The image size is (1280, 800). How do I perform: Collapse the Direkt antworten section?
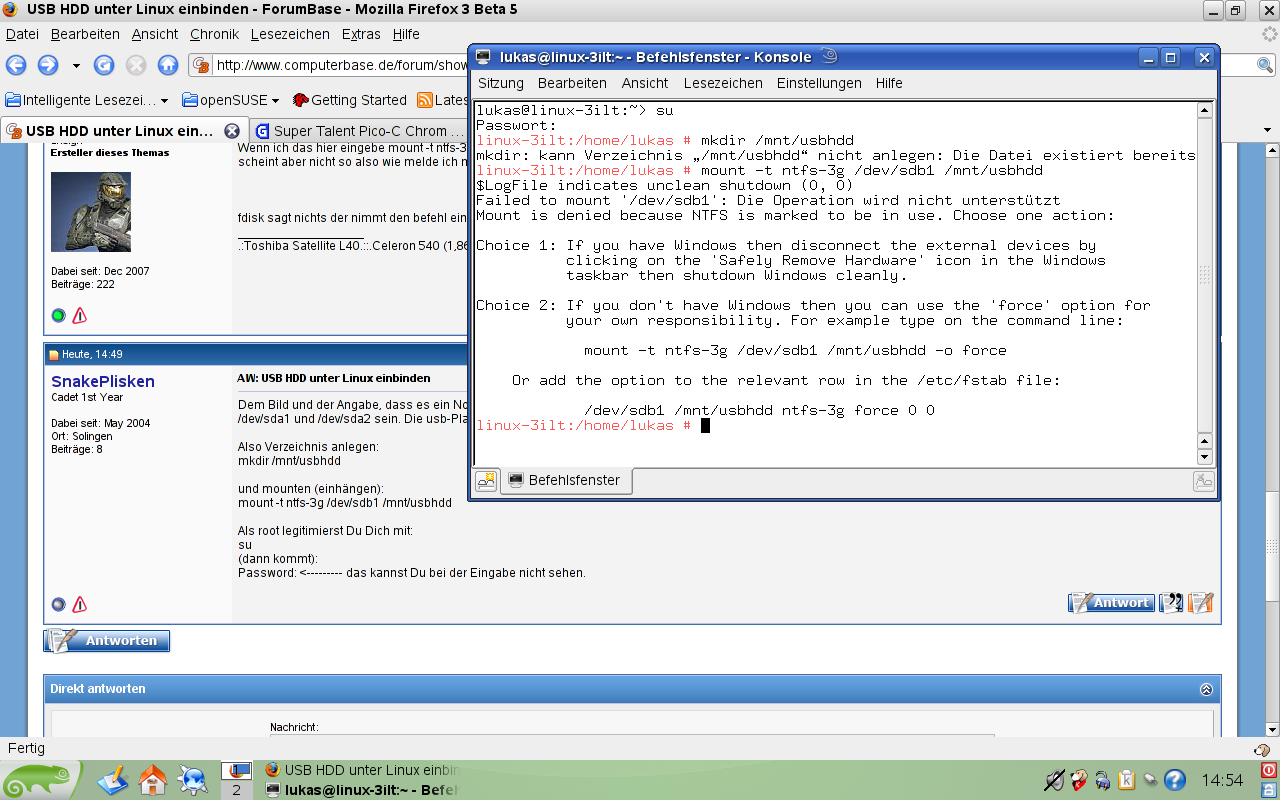pyautogui.click(x=1206, y=689)
